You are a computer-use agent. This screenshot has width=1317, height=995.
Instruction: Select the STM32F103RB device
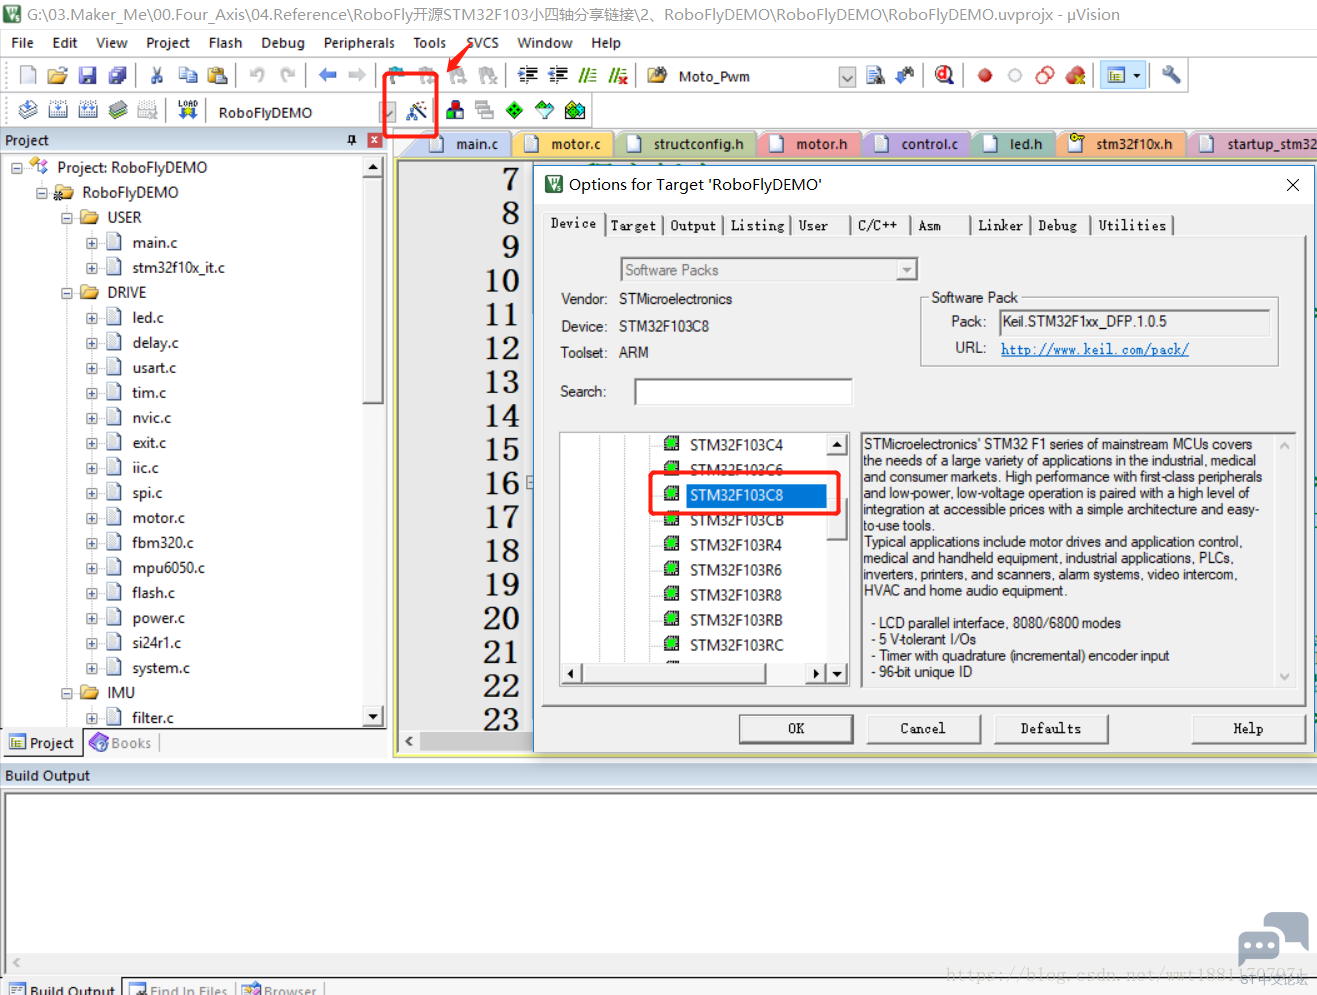pos(737,620)
